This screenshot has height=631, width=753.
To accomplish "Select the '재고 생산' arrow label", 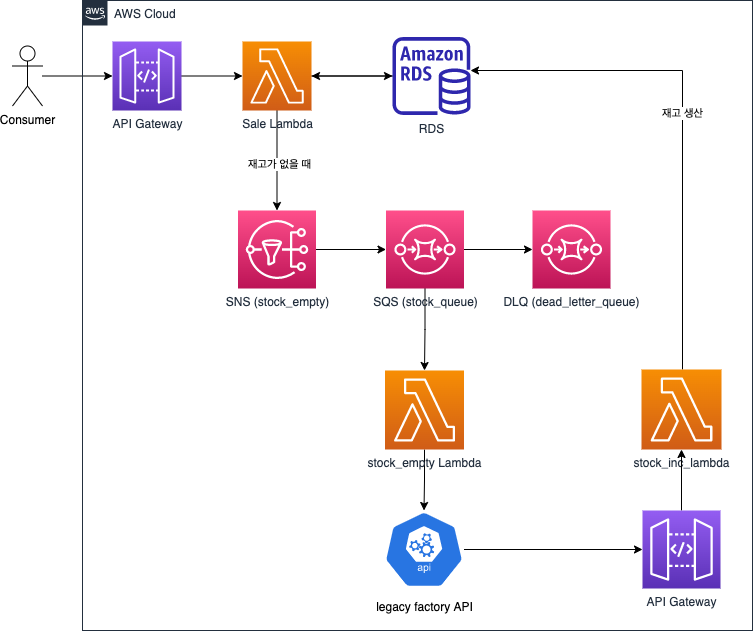I will (682, 112).
